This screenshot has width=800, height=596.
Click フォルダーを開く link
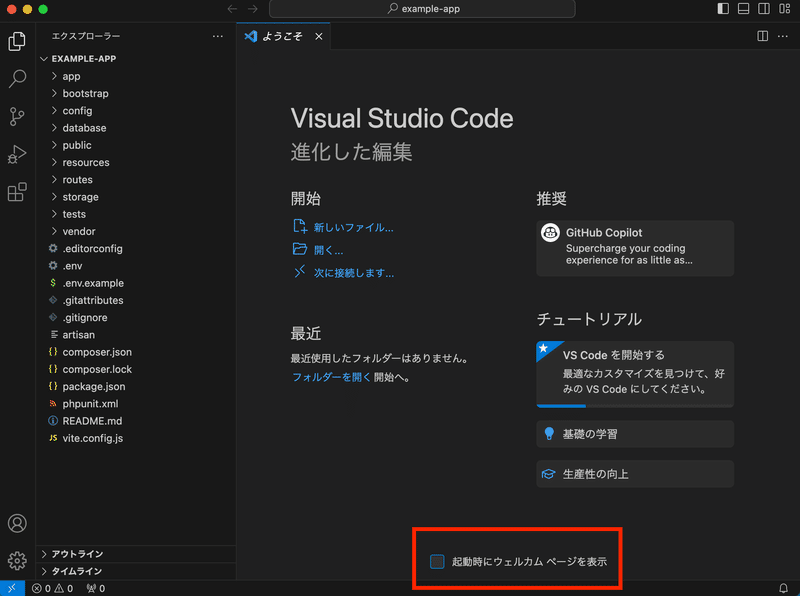tap(331, 377)
